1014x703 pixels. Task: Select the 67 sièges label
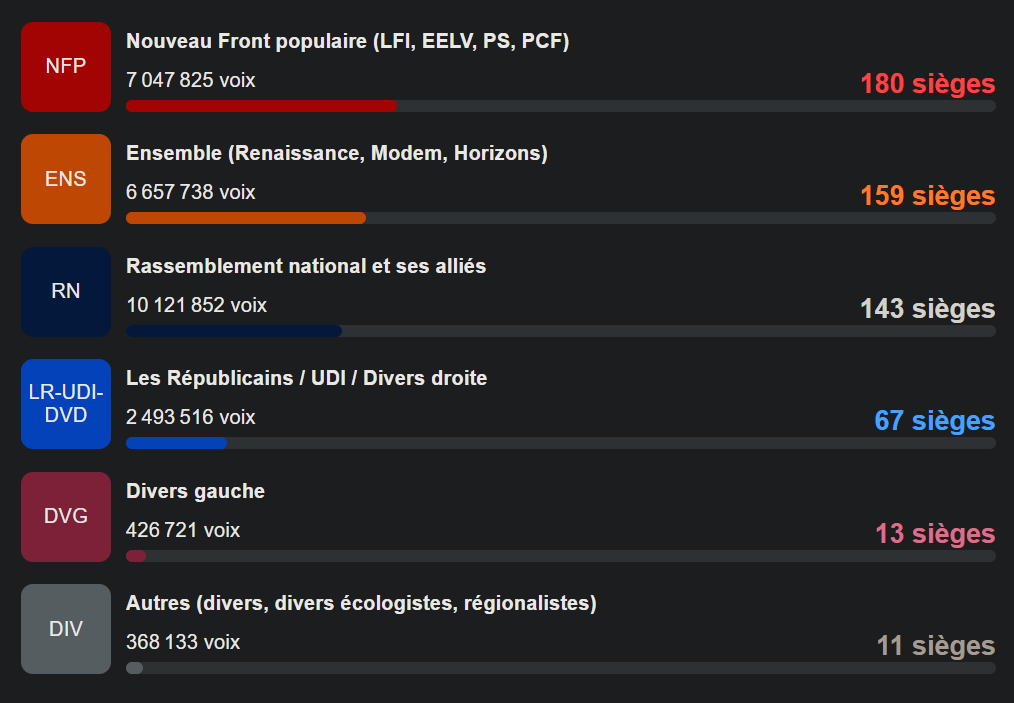click(x=934, y=421)
